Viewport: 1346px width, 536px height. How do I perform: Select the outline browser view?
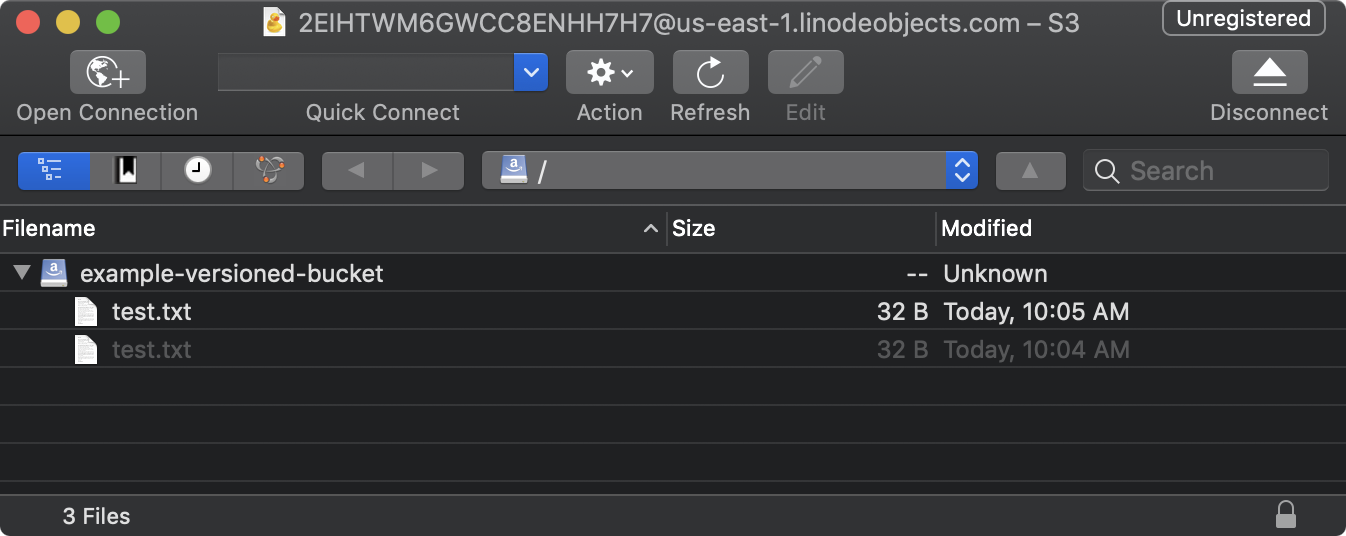(54, 171)
